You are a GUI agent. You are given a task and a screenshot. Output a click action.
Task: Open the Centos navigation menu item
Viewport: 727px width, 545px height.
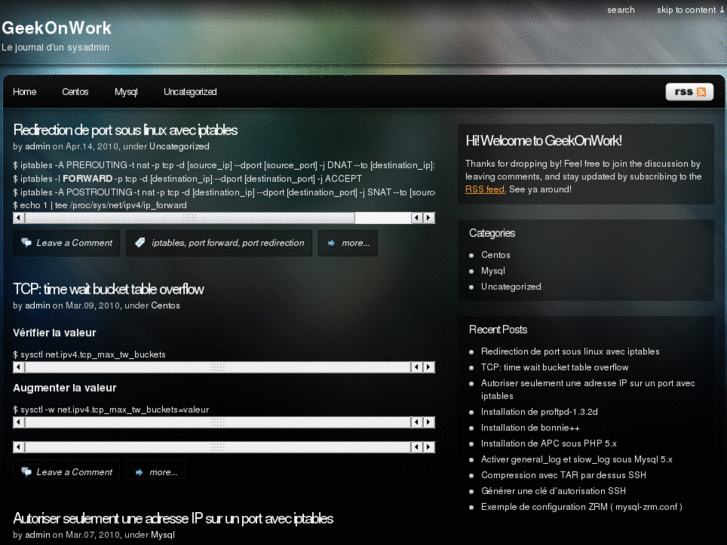(x=75, y=92)
